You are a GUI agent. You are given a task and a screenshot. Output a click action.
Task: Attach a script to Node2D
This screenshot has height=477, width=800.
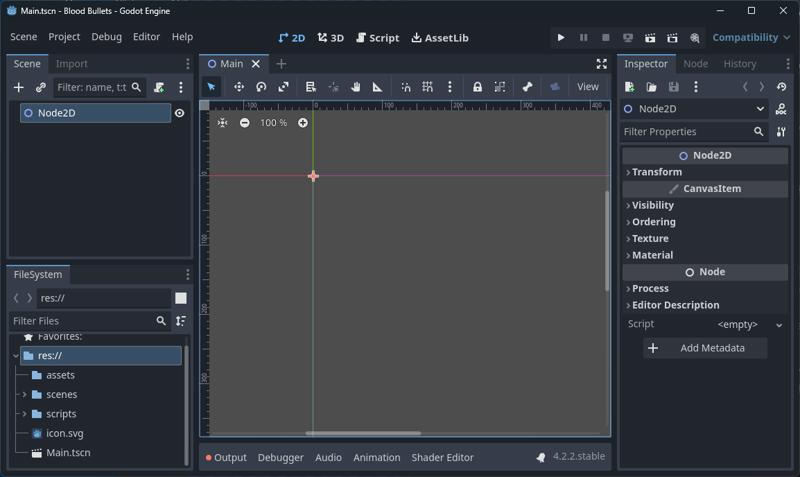159,87
